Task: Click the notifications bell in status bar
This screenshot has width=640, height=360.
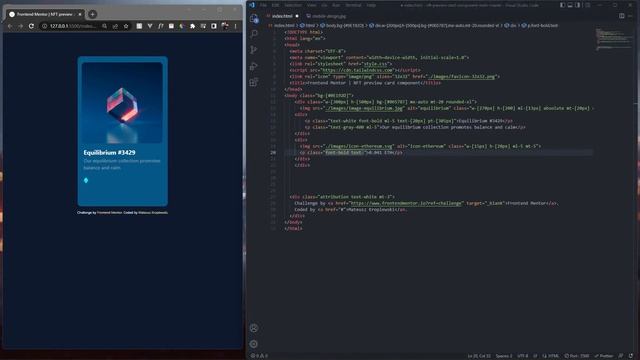Action: click(631, 356)
